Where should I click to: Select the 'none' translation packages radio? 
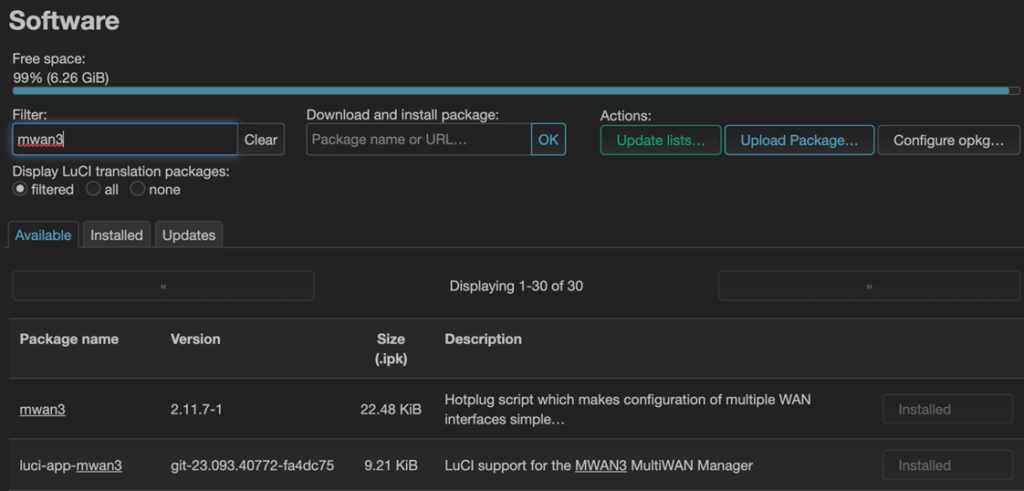coord(138,189)
